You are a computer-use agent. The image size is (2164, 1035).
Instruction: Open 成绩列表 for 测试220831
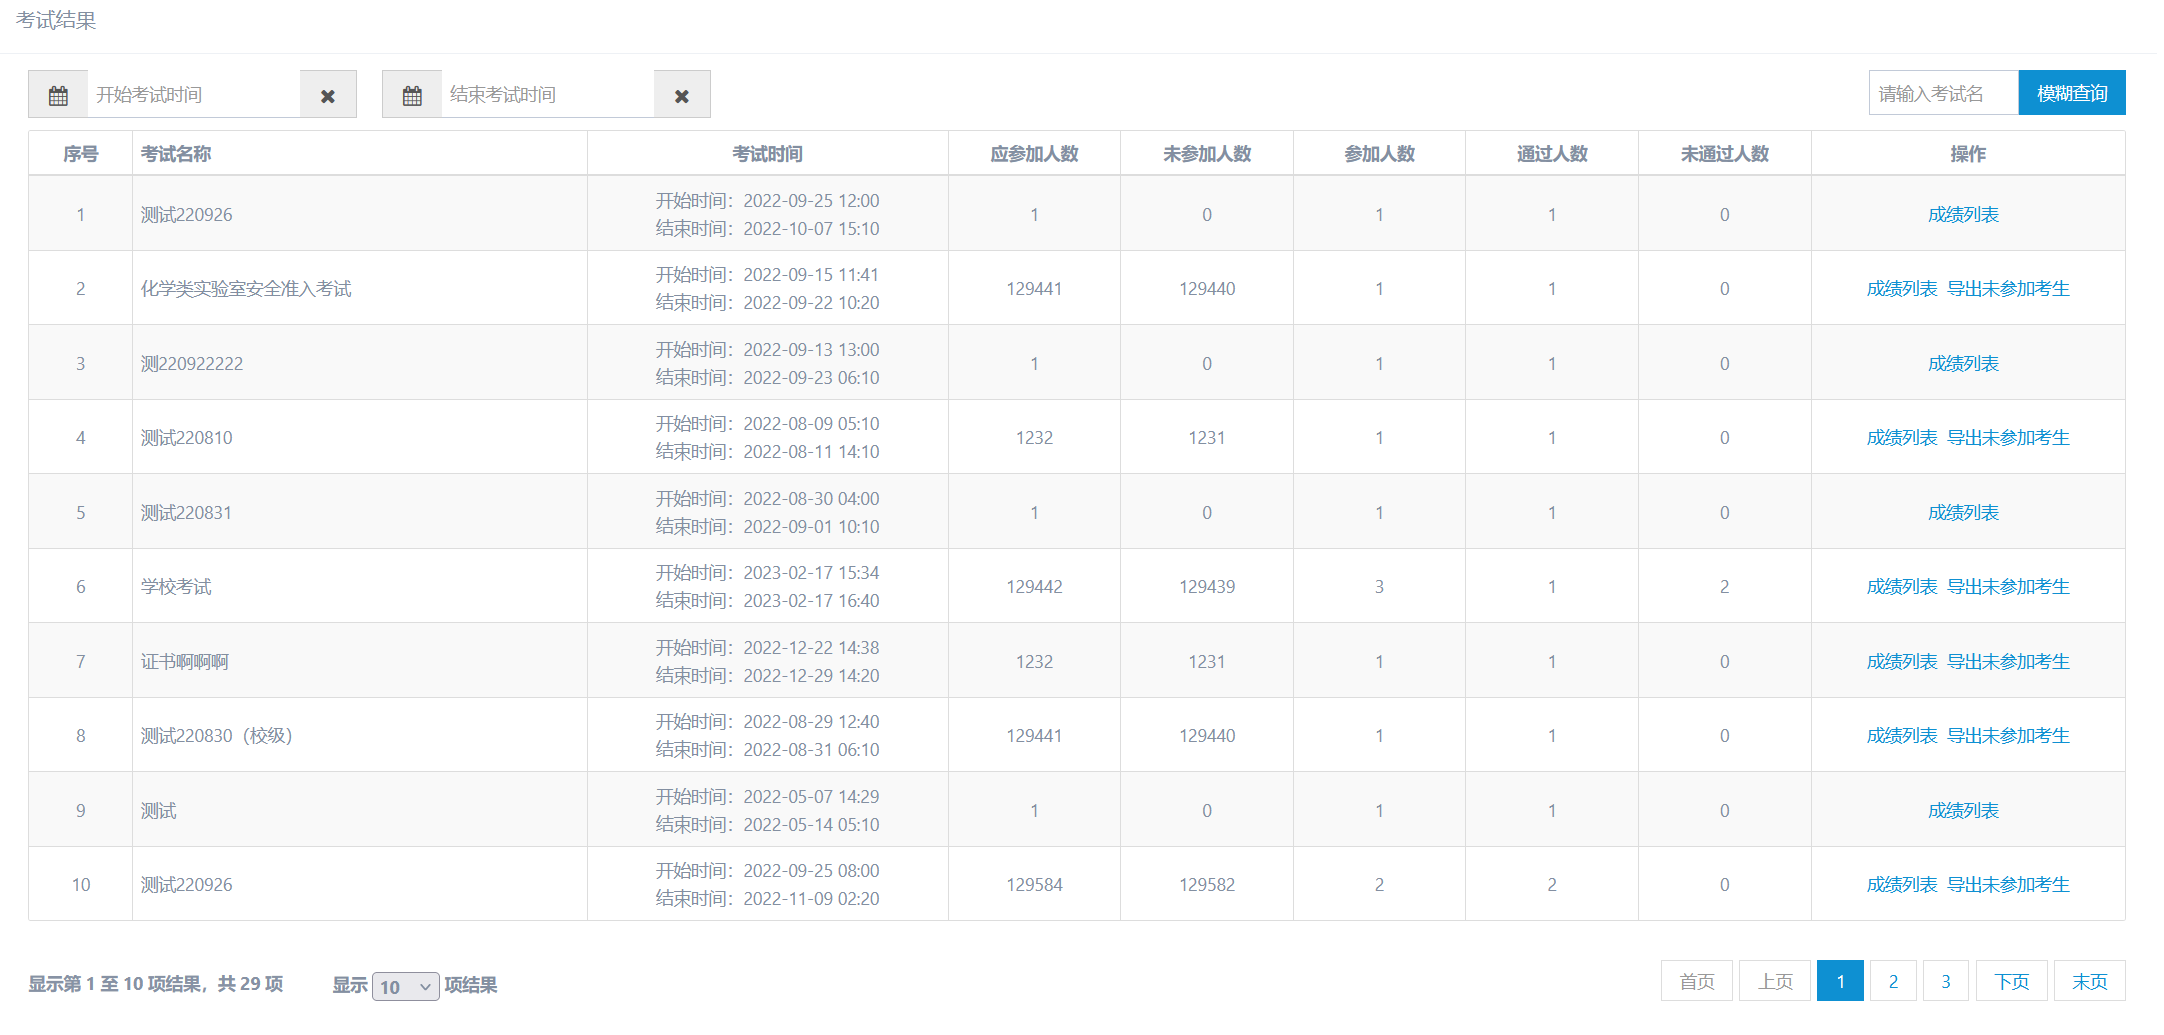click(x=1964, y=512)
